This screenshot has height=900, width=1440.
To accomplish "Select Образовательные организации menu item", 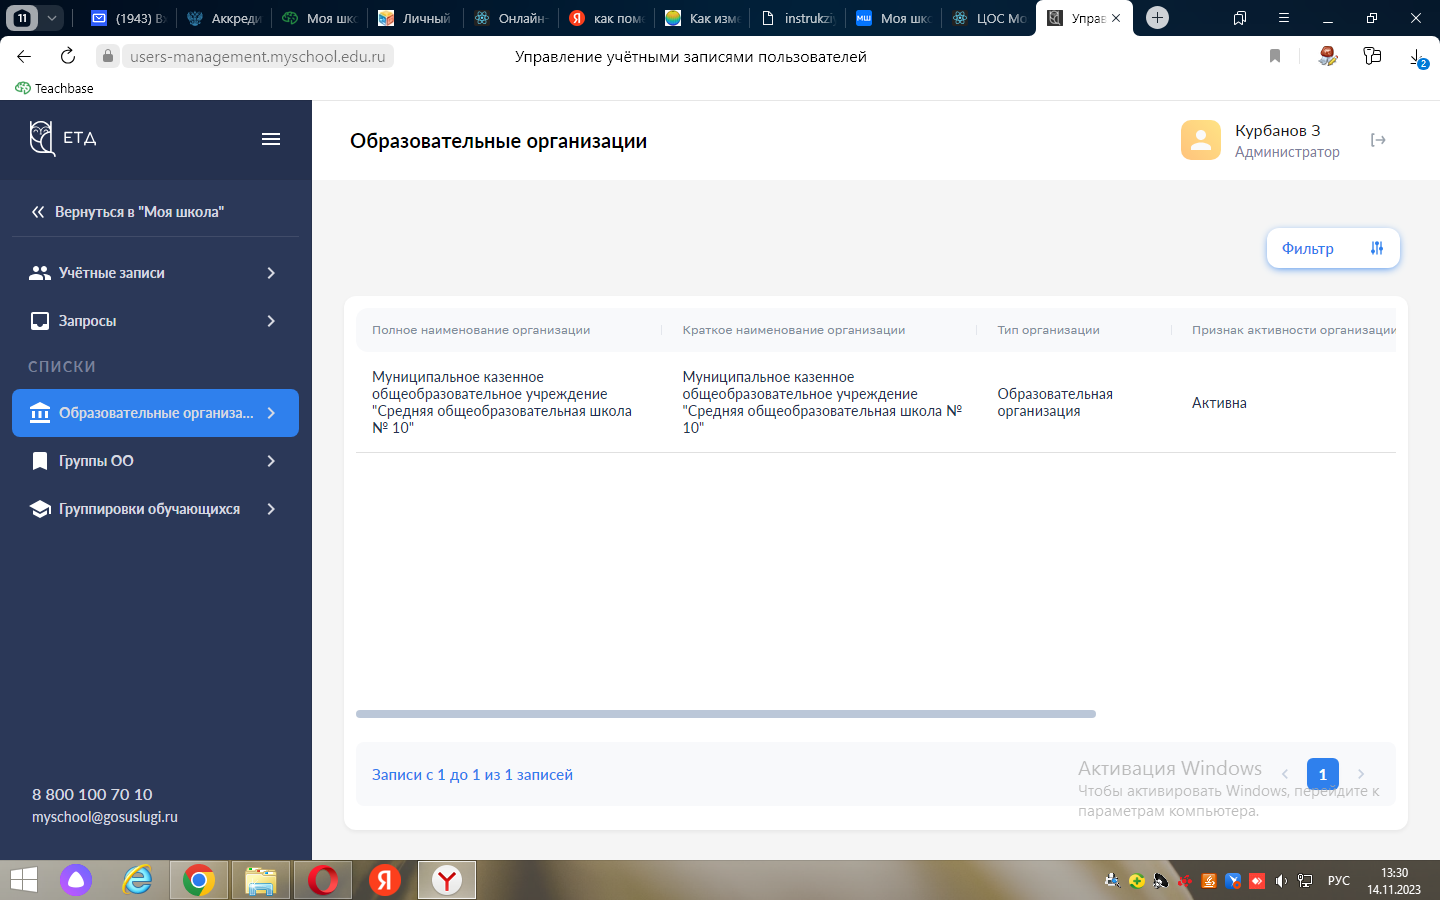I will [155, 413].
